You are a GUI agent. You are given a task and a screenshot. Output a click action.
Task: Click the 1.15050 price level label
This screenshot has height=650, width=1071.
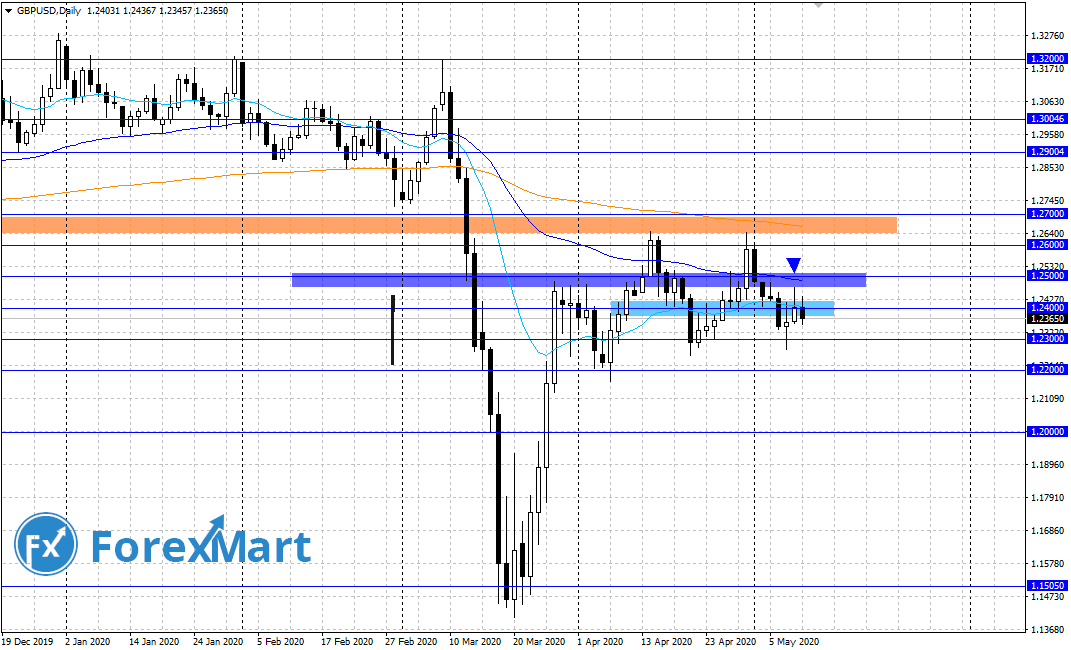(x=1045, y=586)
